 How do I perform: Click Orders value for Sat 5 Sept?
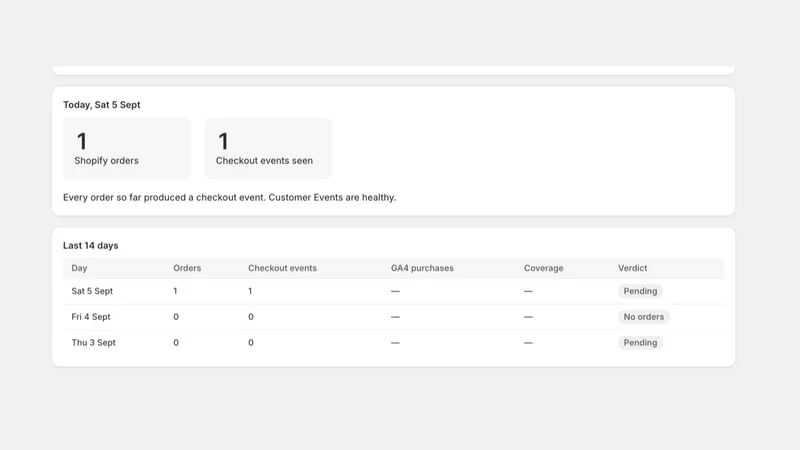click(176, 291)
